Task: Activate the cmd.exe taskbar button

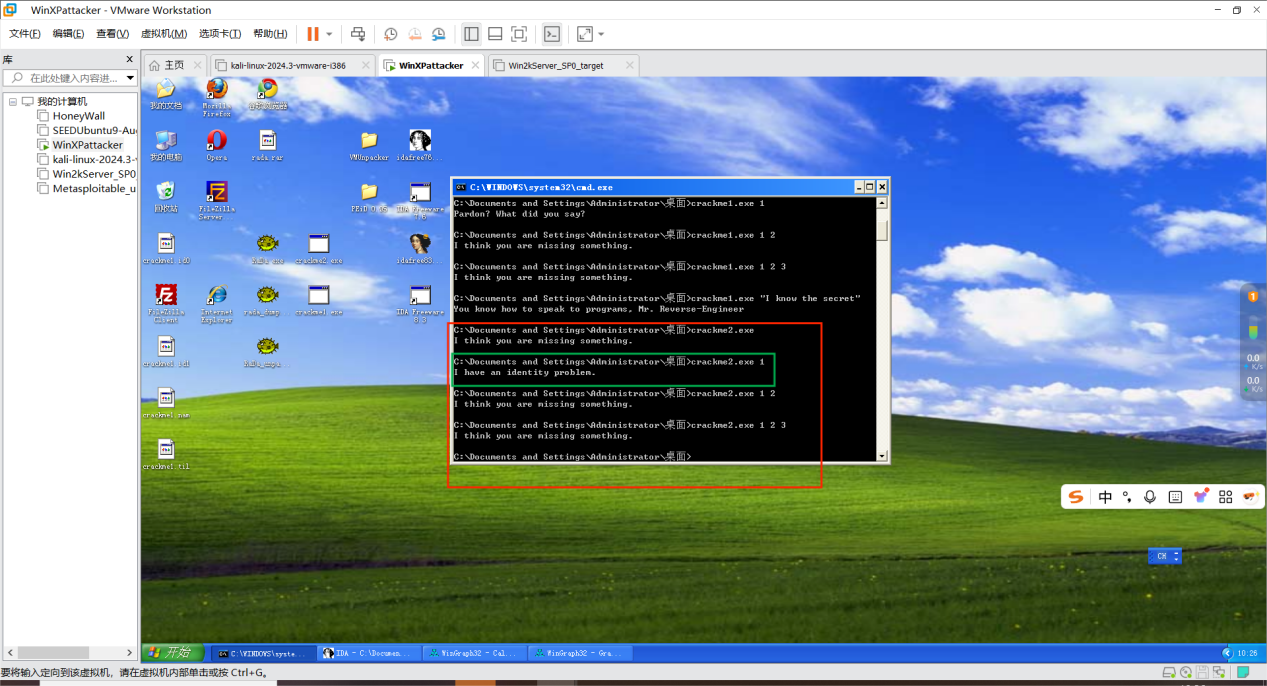Action: (x=263, y=653)
